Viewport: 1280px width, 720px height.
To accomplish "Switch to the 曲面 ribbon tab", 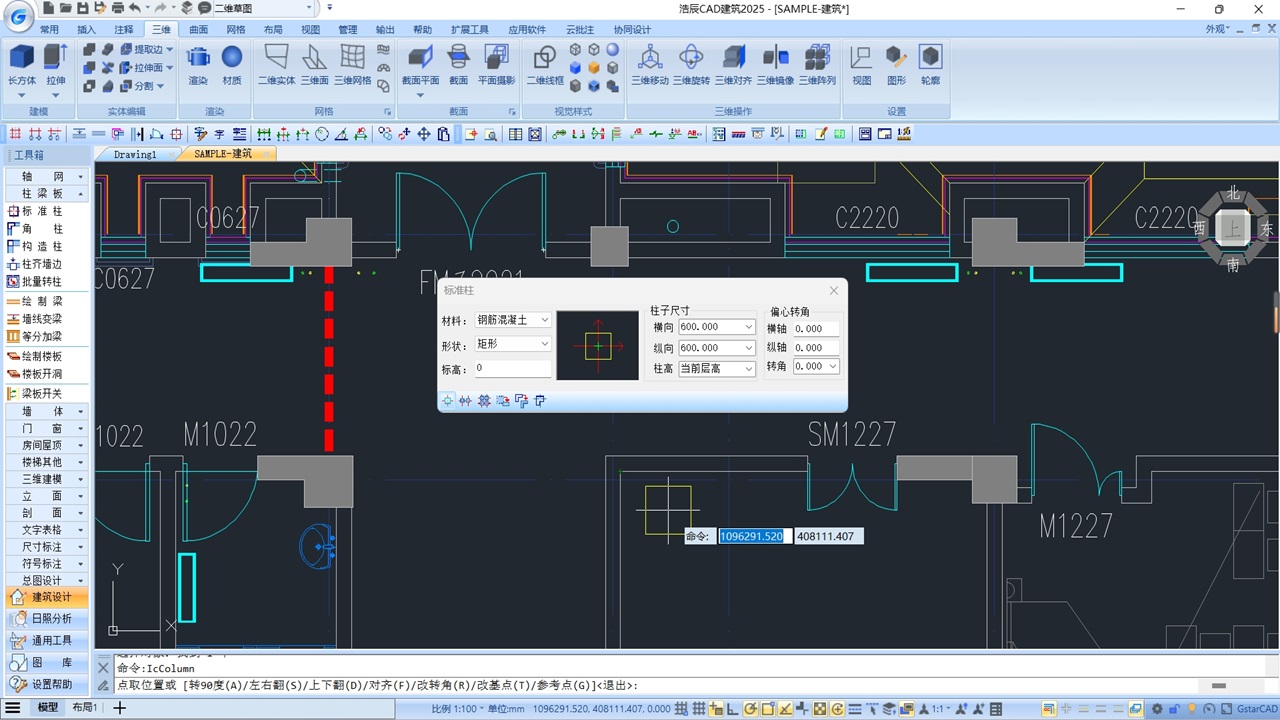I will point(198,30).
